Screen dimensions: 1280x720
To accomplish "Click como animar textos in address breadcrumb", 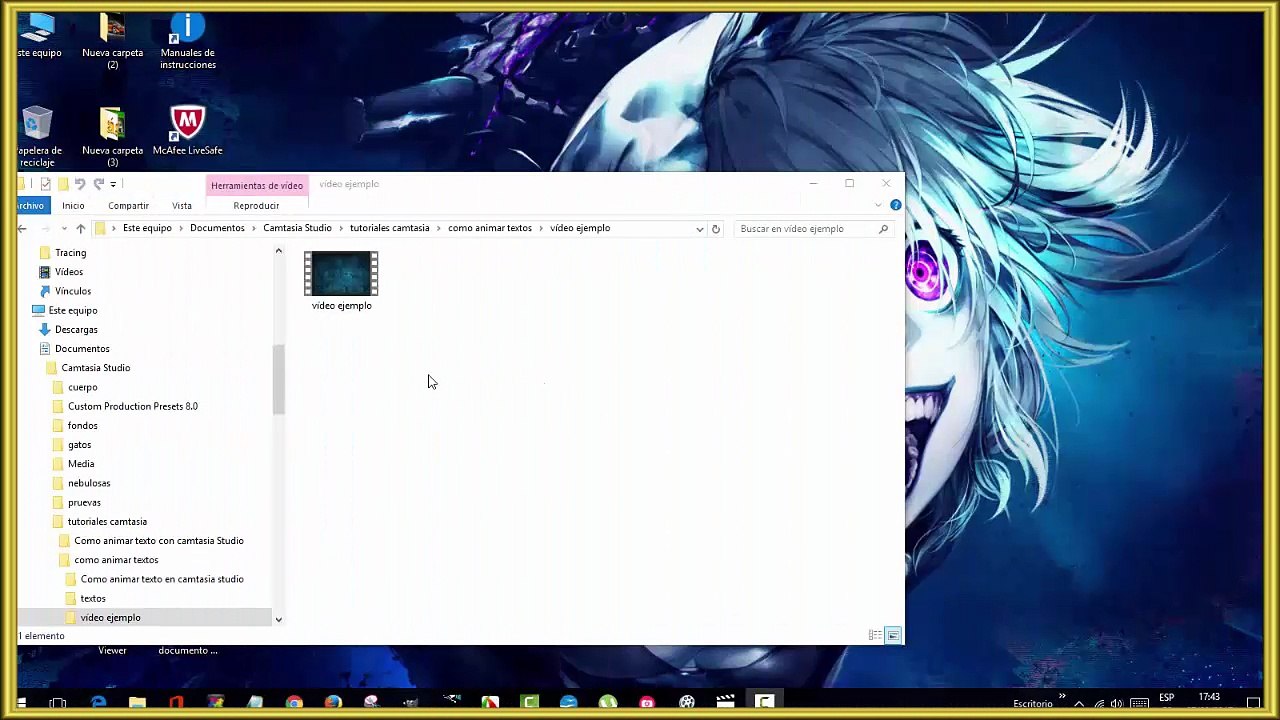I will click(x=490, y=228).
